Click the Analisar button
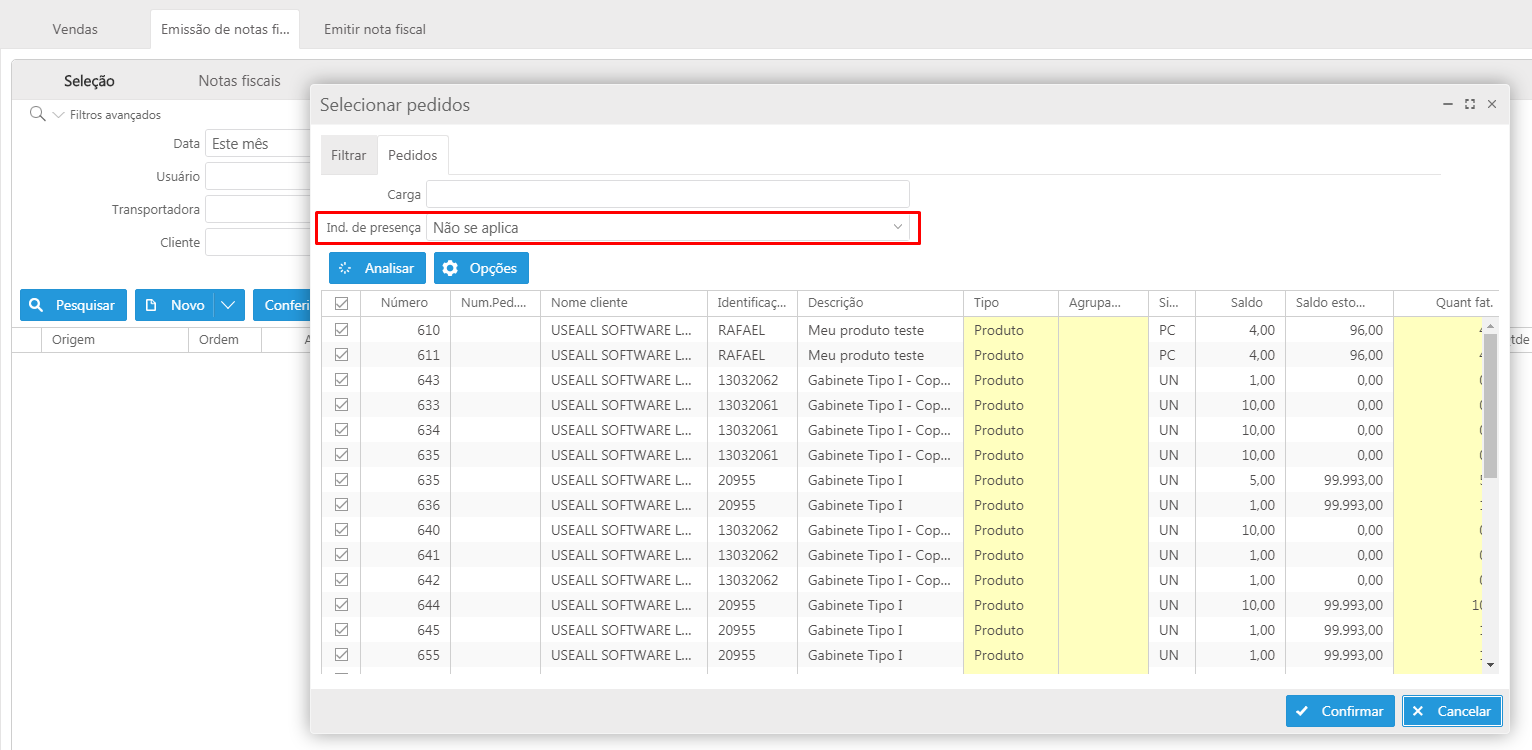 click(378, 268)
